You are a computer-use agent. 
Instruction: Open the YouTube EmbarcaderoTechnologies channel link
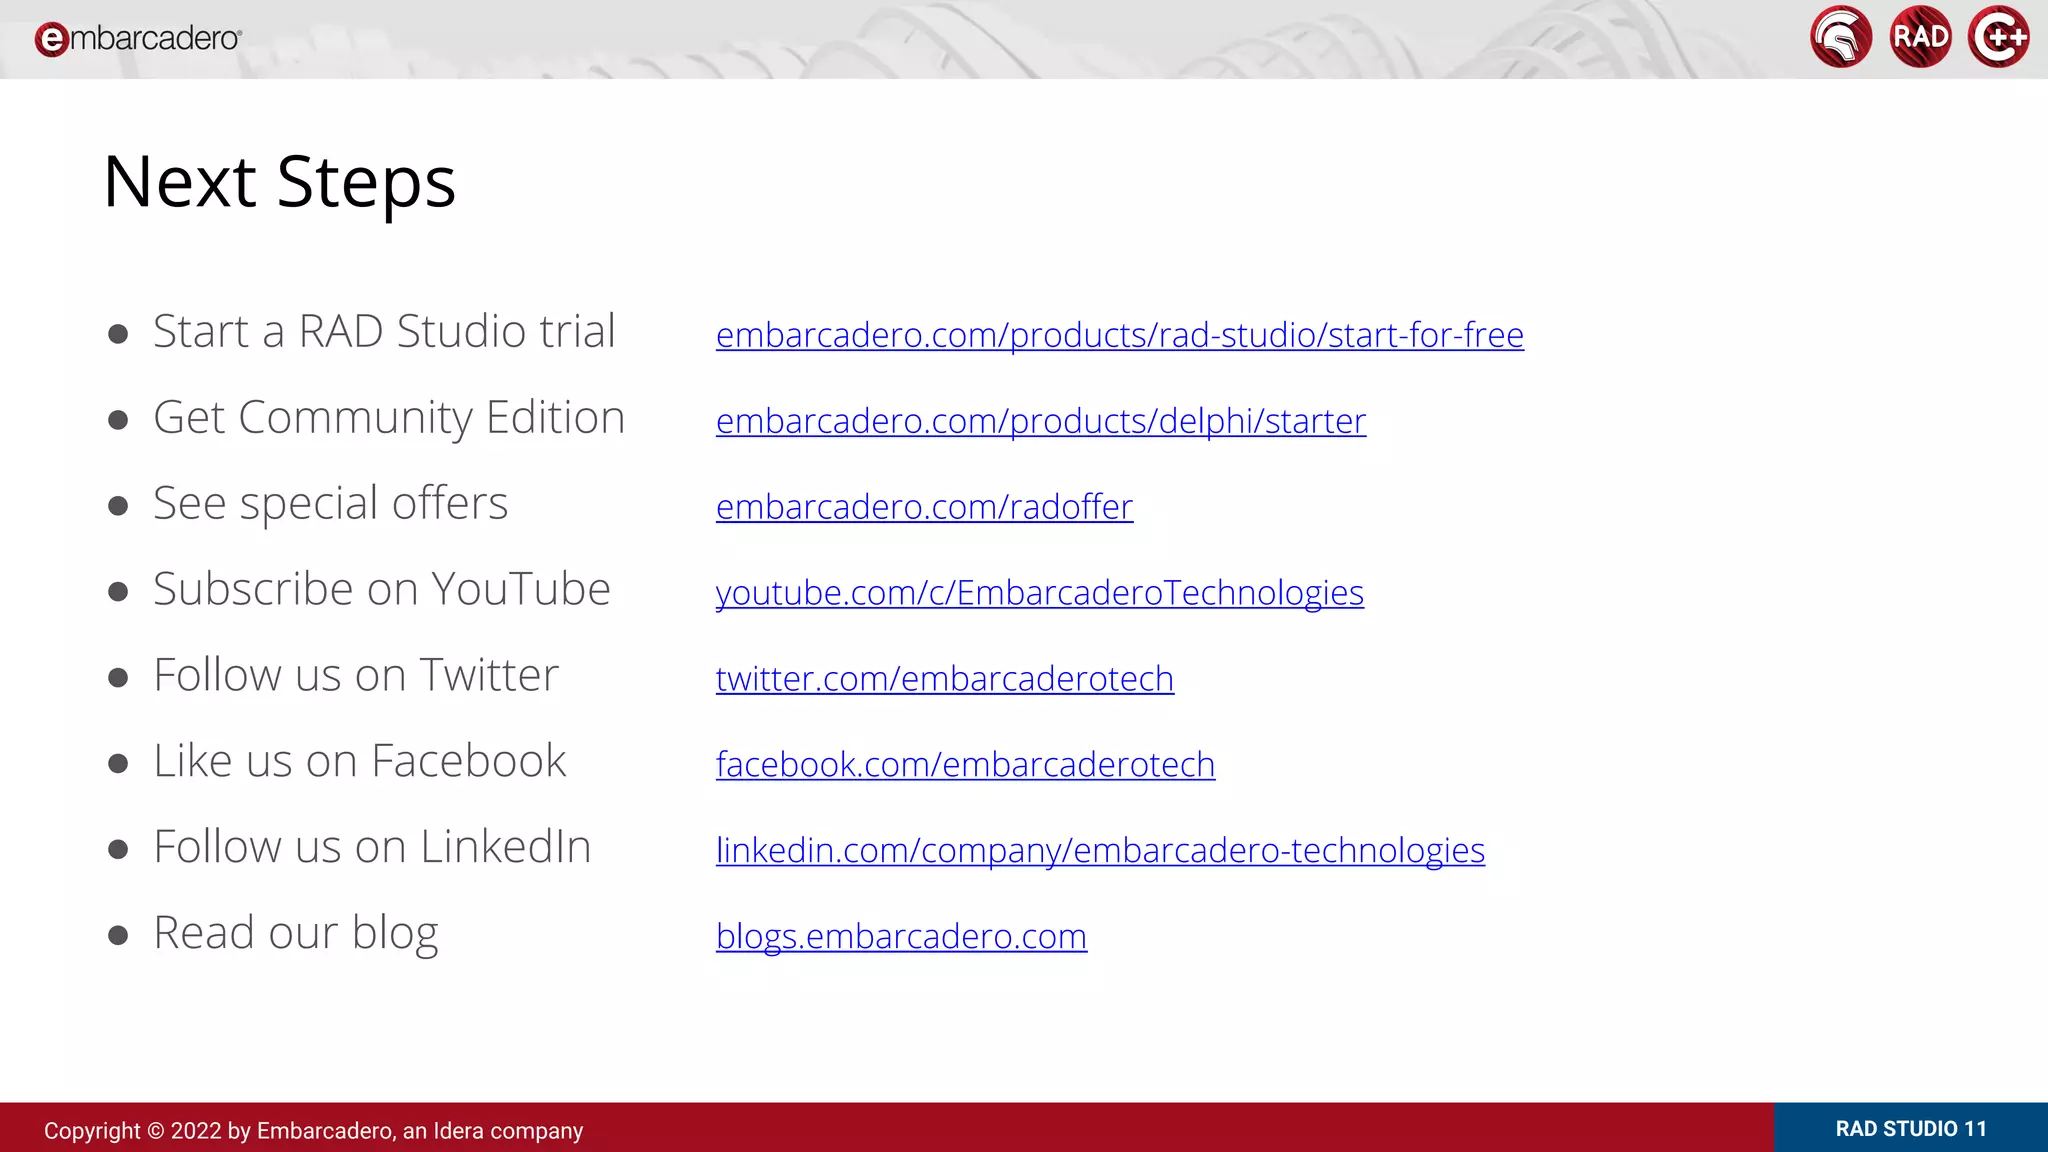coord(1039,593)
